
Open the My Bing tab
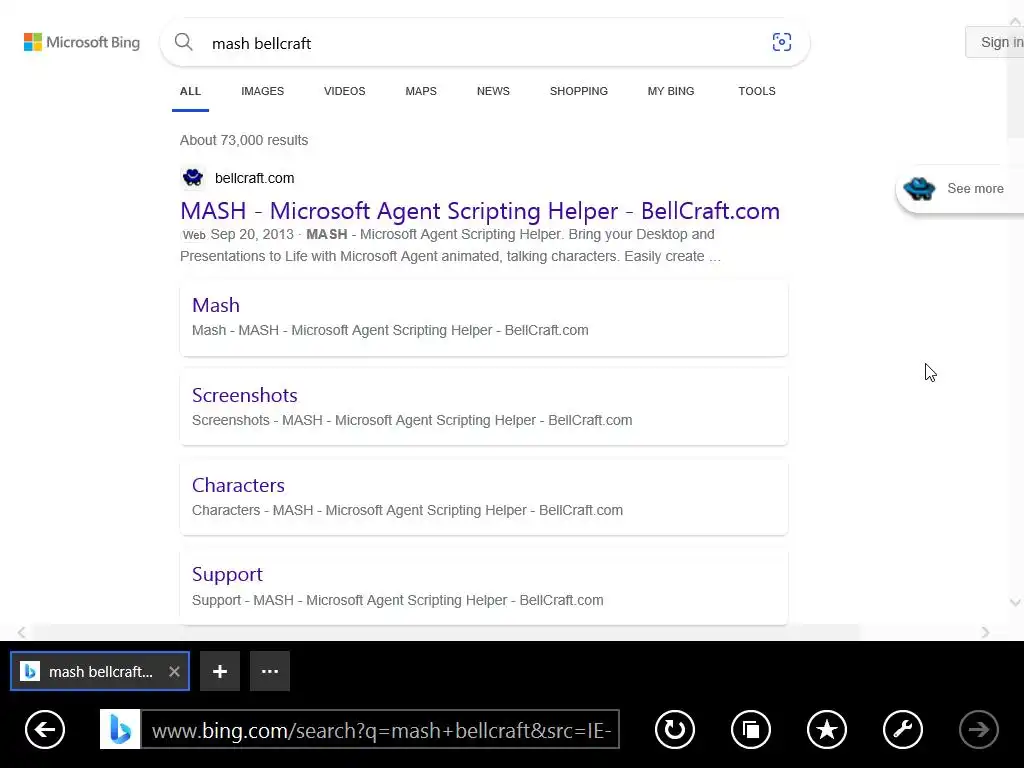click(671, 91)
